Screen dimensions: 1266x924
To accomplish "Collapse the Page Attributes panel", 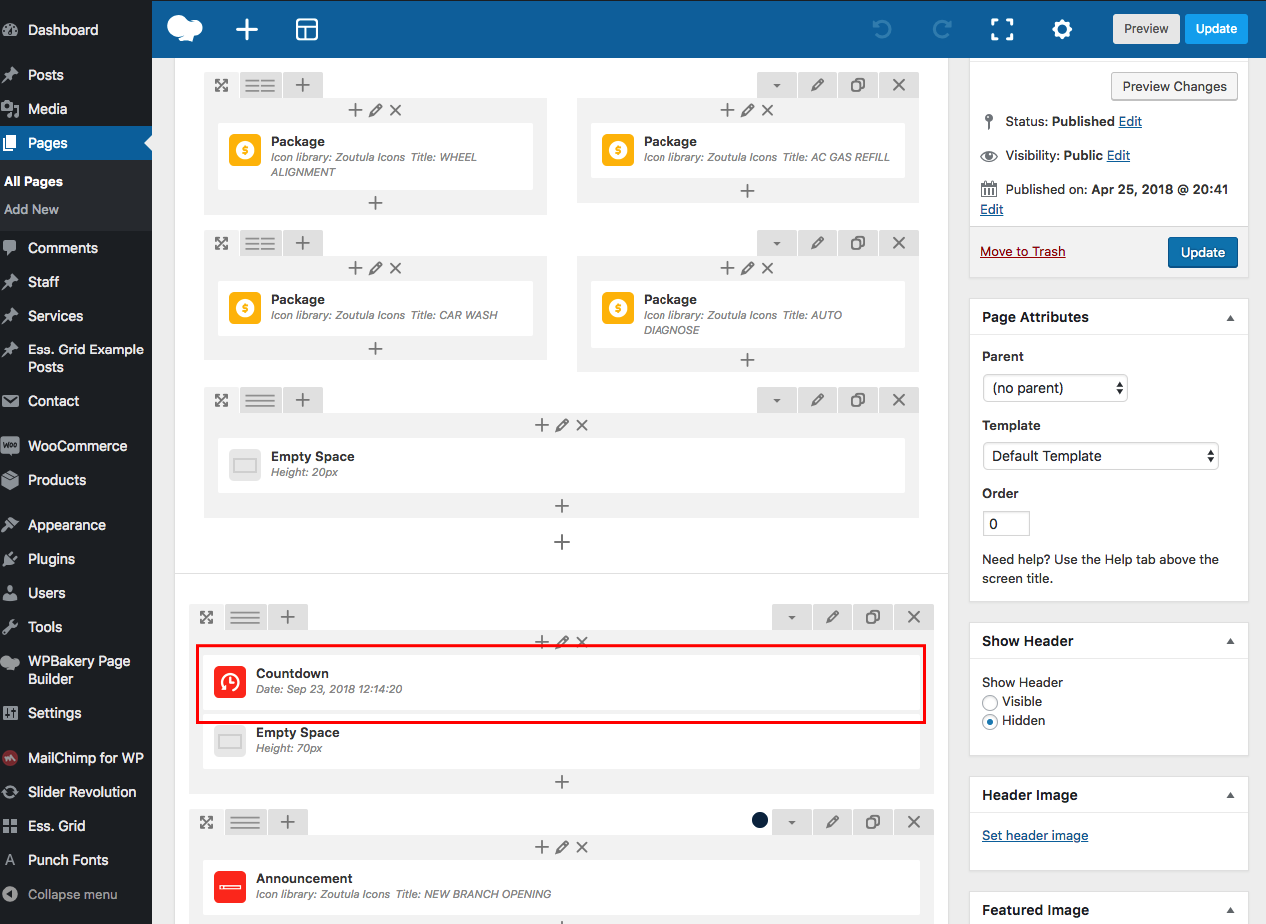I will pos(1230,317).
